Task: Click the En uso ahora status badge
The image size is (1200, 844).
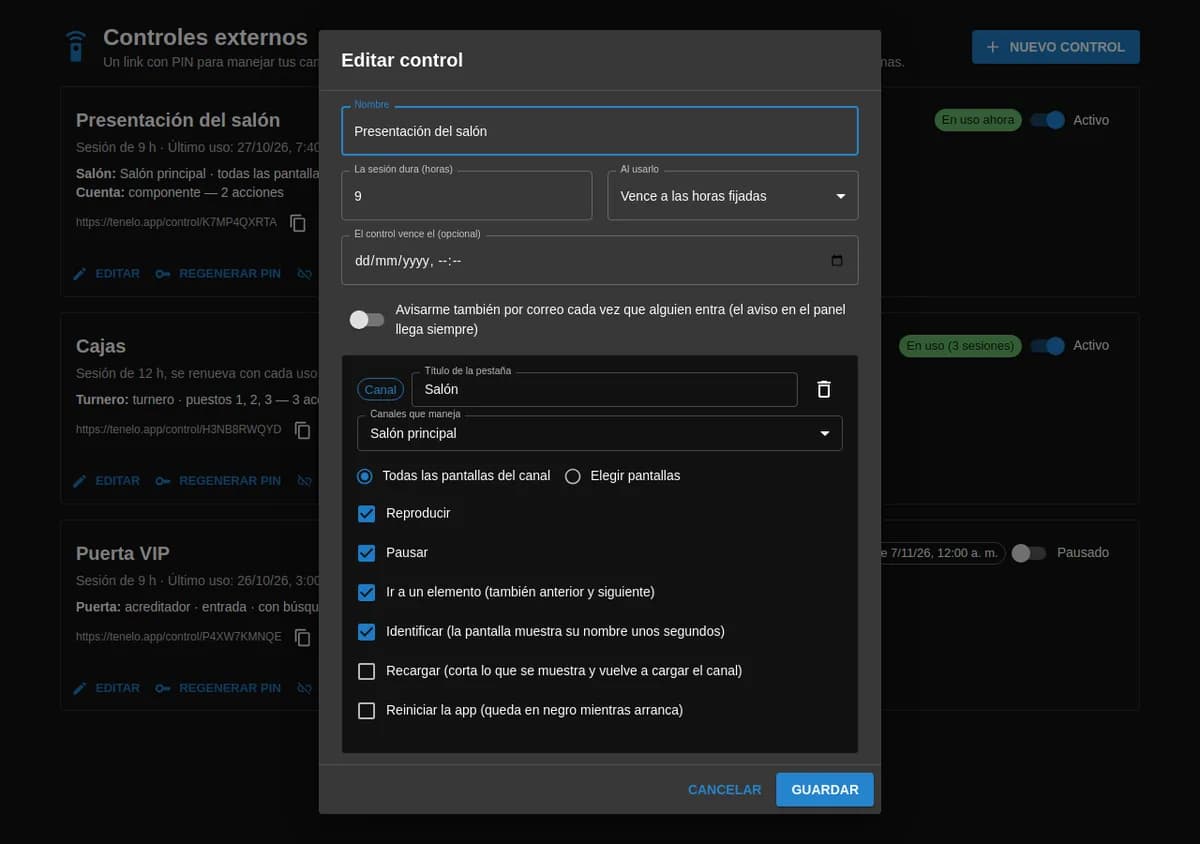Action: 977,120
